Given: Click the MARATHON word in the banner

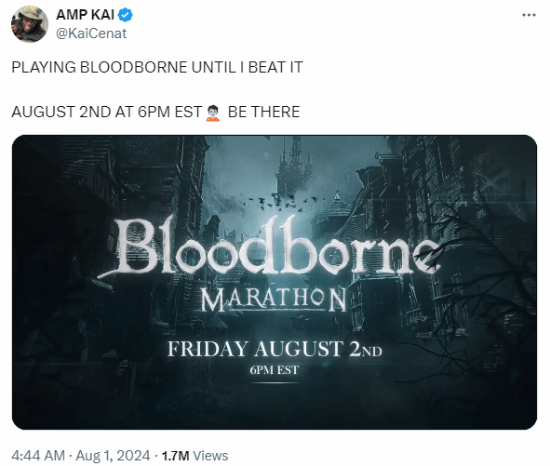Looking at the screenshot, I should [x=274, y=300].
